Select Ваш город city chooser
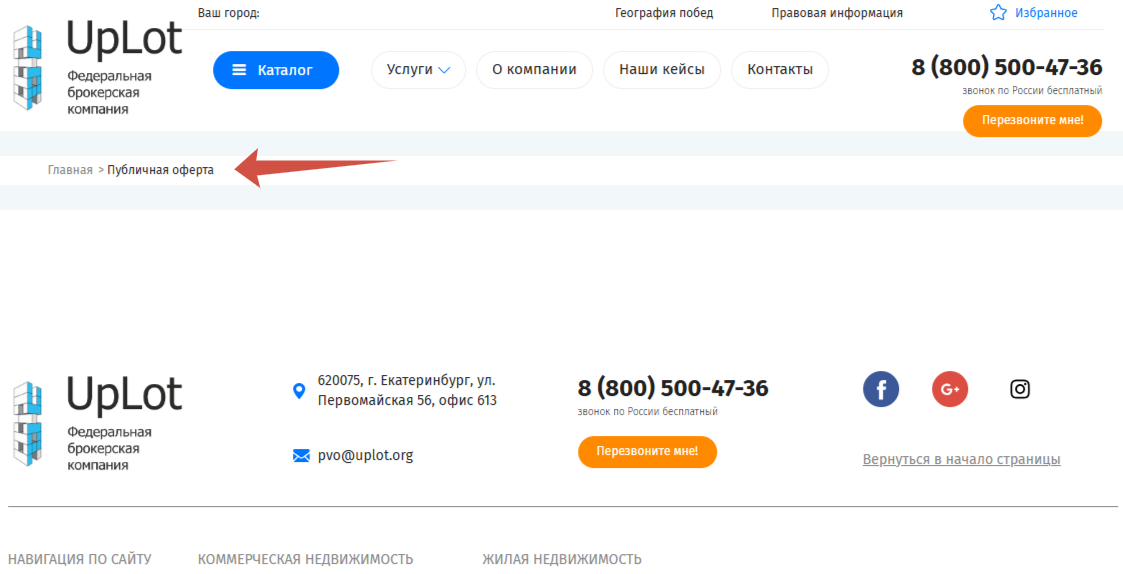Viewport: 1123px width, 574px height. (x=228, y=13)
